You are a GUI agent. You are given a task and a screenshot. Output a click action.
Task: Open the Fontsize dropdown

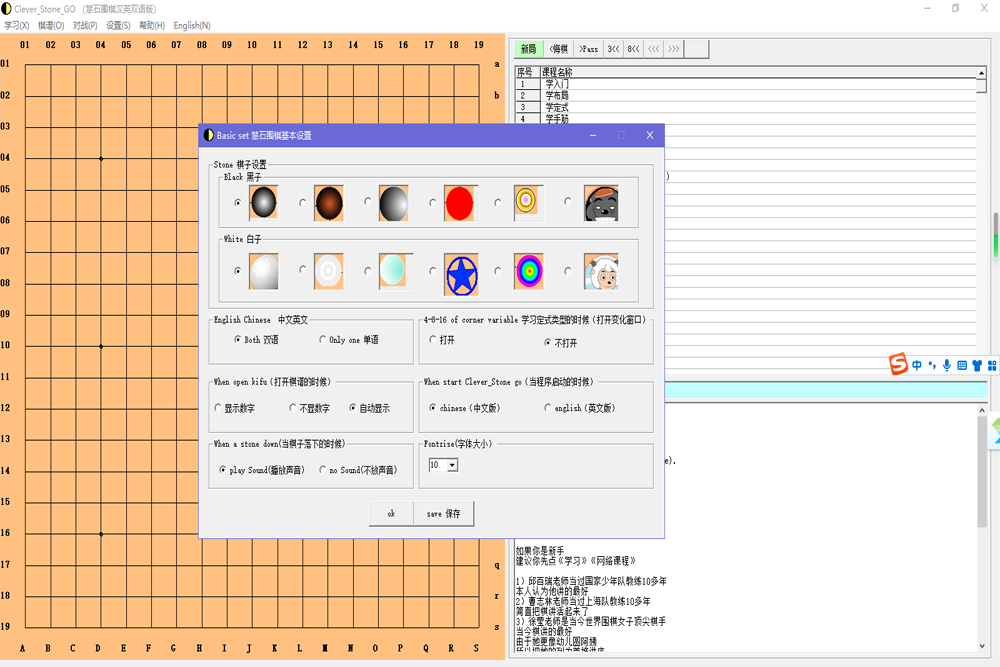pos(453,465)
